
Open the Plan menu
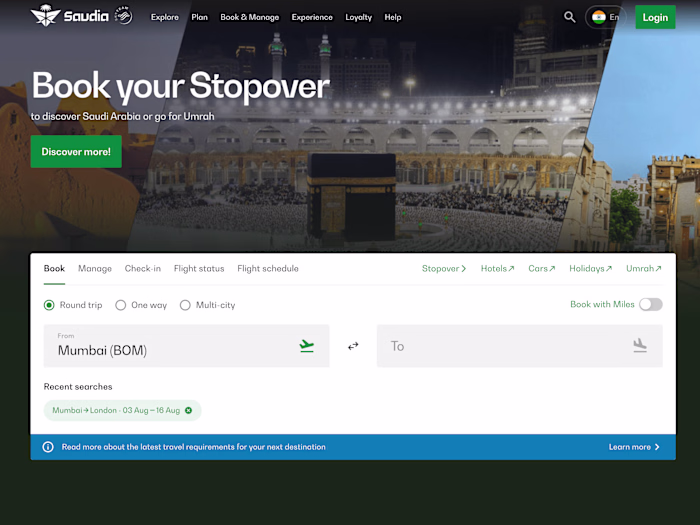200,17
